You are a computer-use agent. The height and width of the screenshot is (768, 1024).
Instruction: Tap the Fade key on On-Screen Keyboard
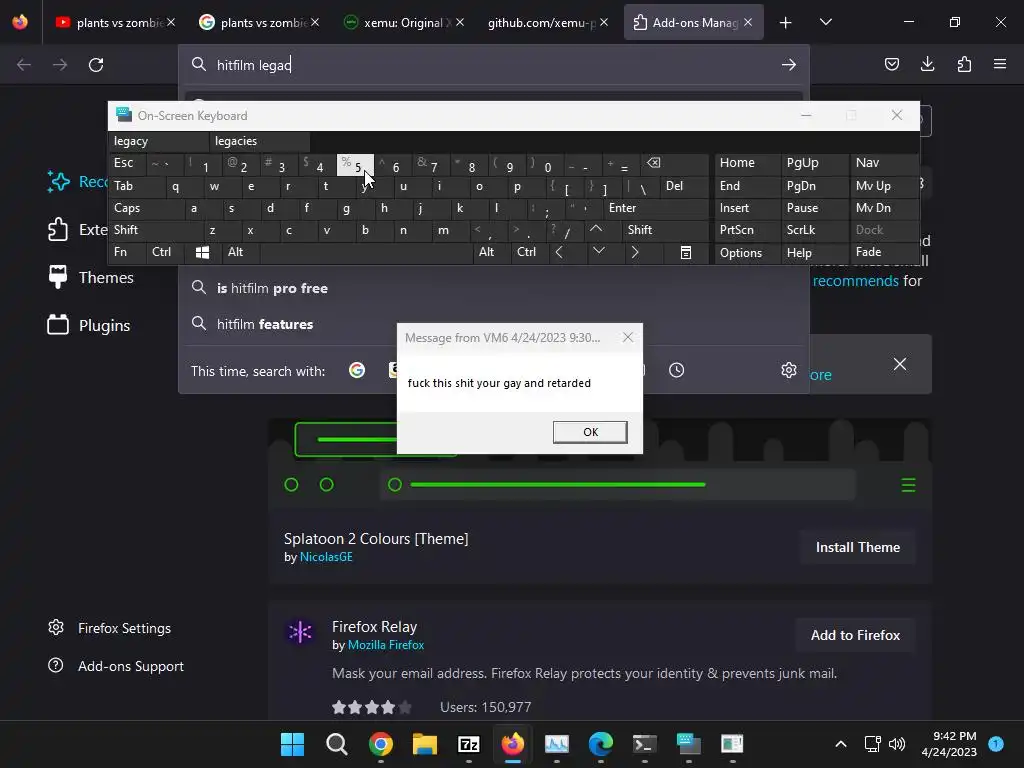pos(883,252)
